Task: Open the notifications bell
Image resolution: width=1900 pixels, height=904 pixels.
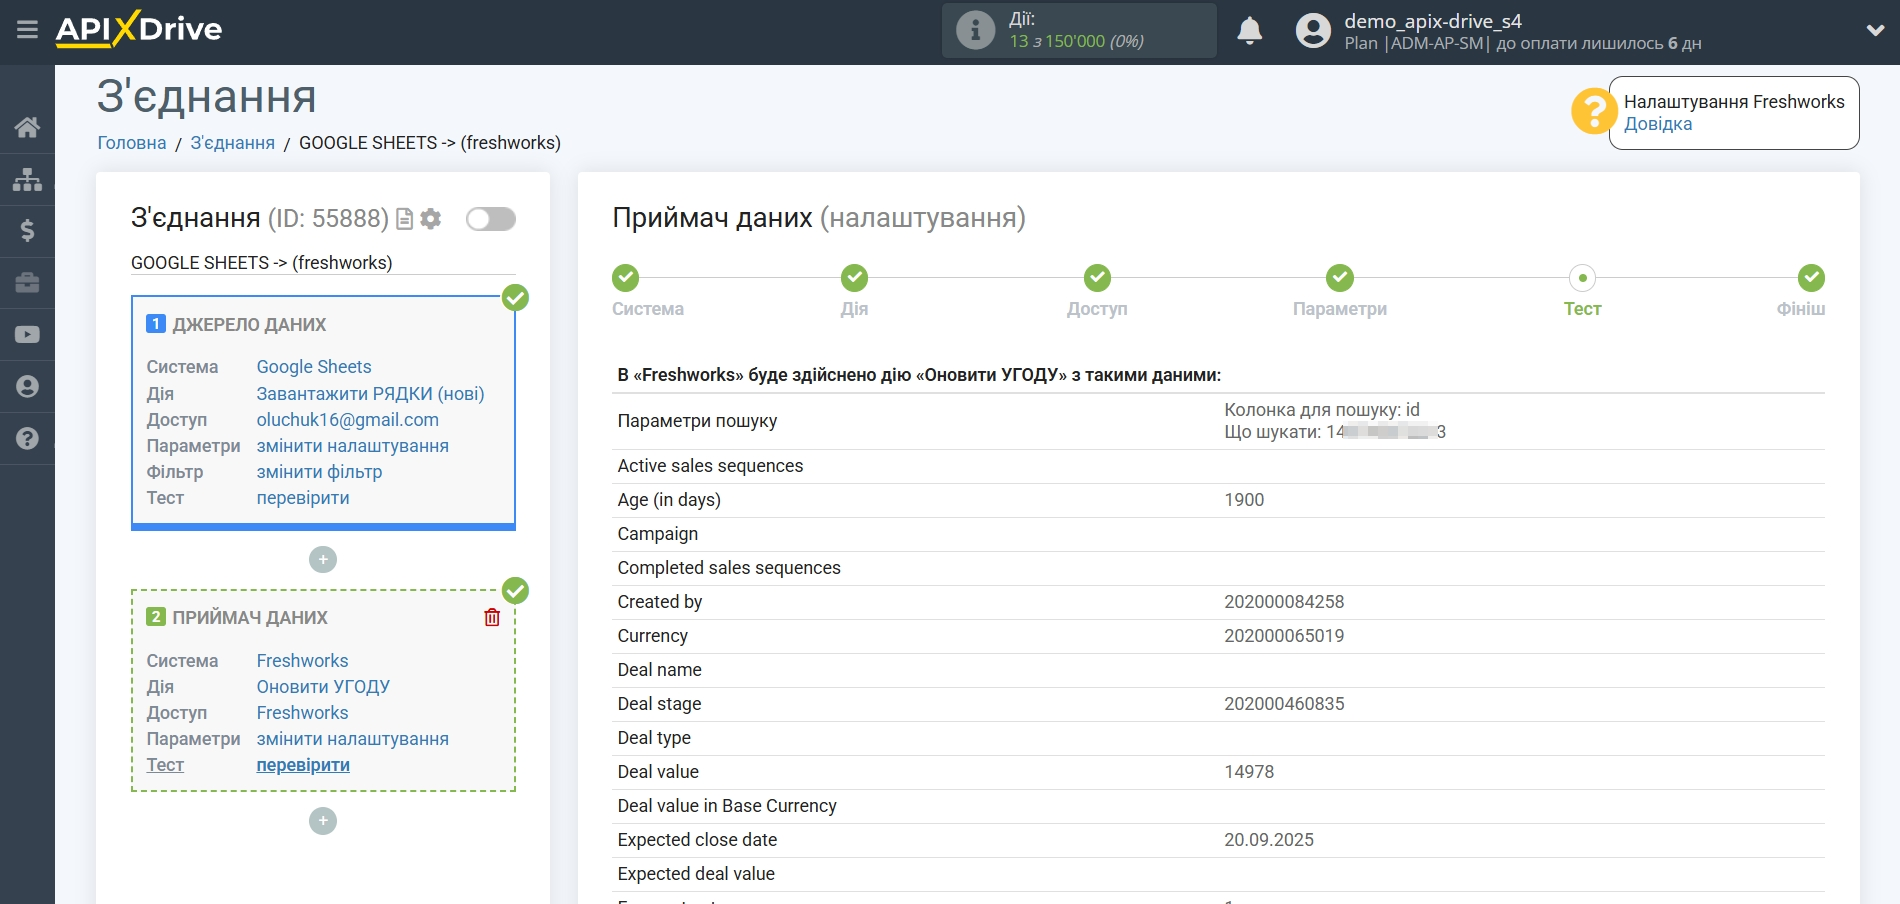Action: pyautogui.click(x=1249, y=31)
